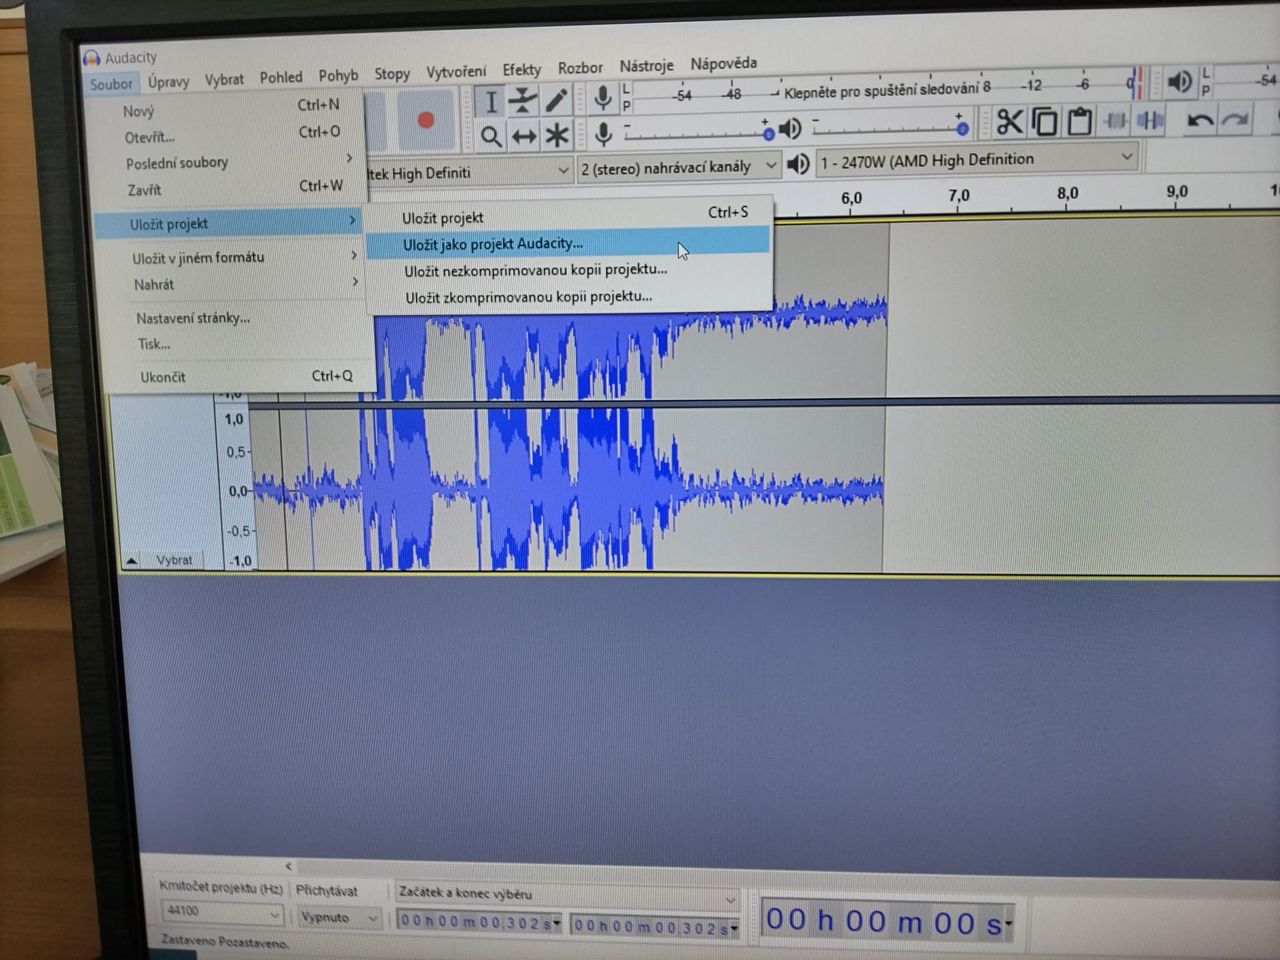
Task: Open the Efekty menu
Action: click(x=521, y=69)
